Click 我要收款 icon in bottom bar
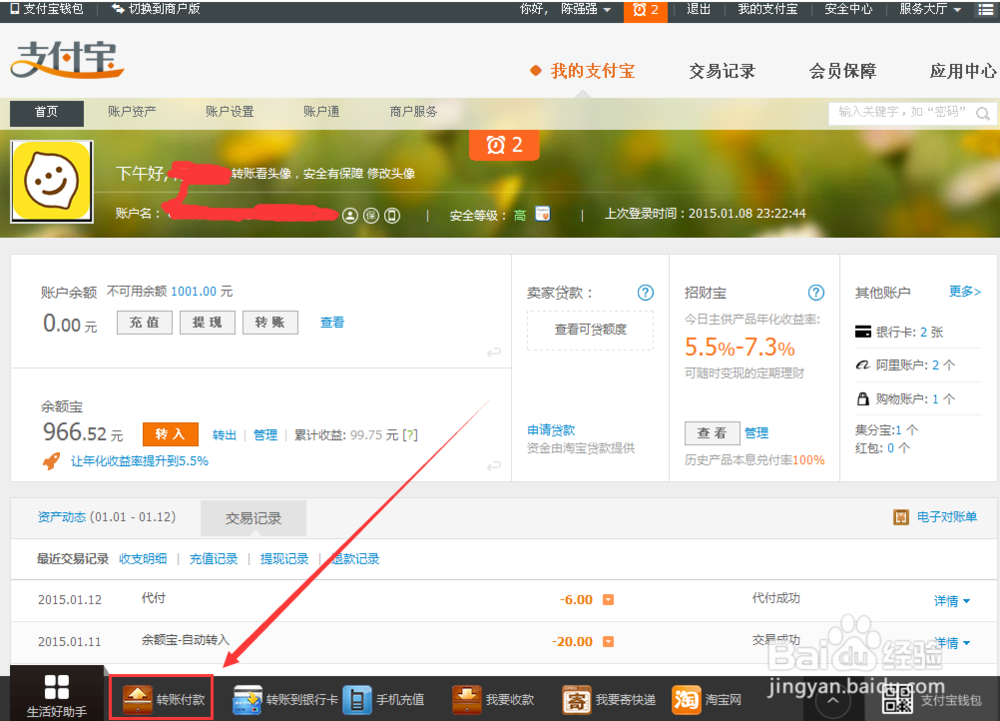This screenshot has height=721, width=1000. pyautogui.click(x=467, y=699)
